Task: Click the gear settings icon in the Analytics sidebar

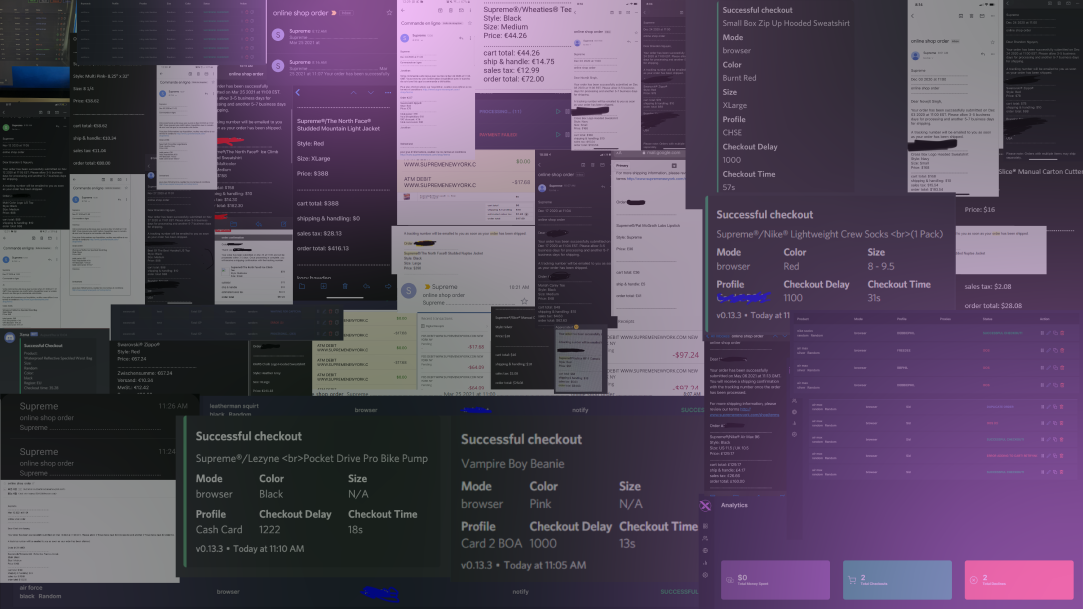Action: (x=705, y=575)
